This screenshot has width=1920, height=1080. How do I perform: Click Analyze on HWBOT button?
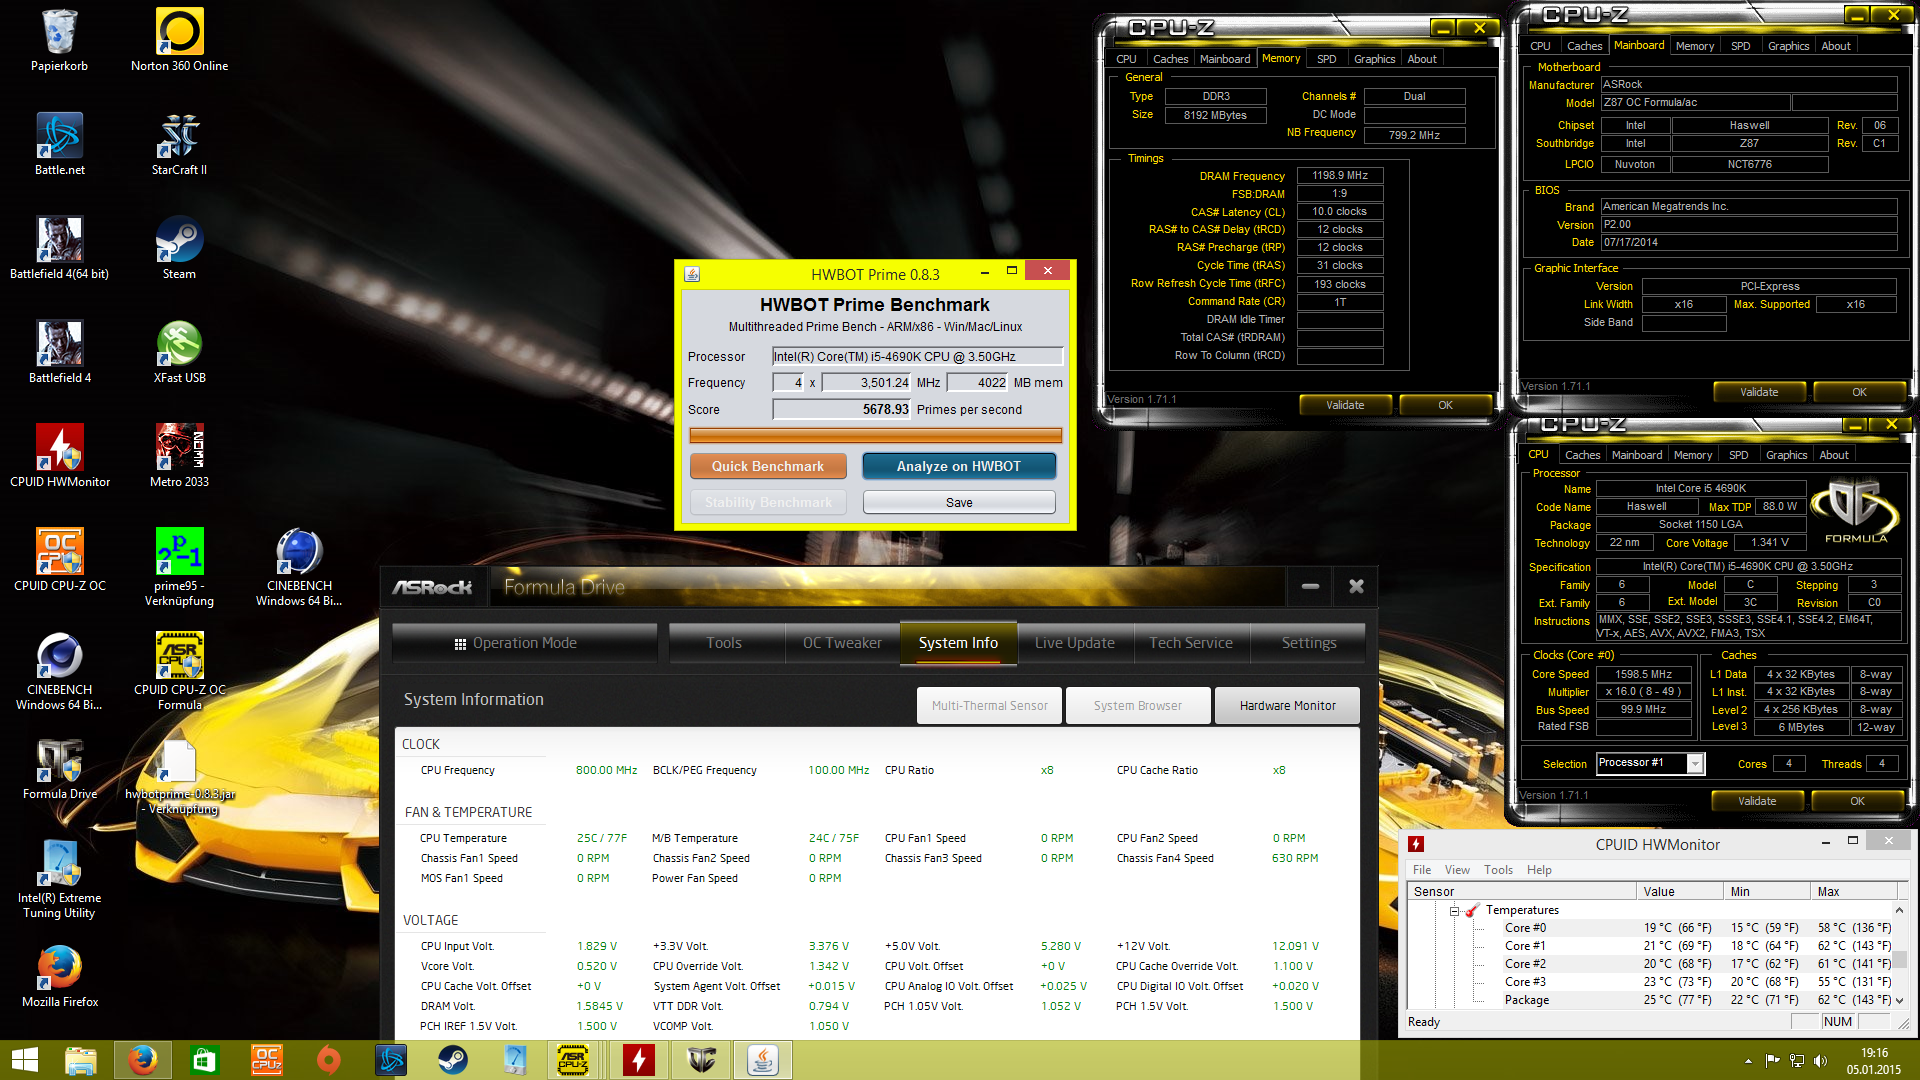coord(958,466)
